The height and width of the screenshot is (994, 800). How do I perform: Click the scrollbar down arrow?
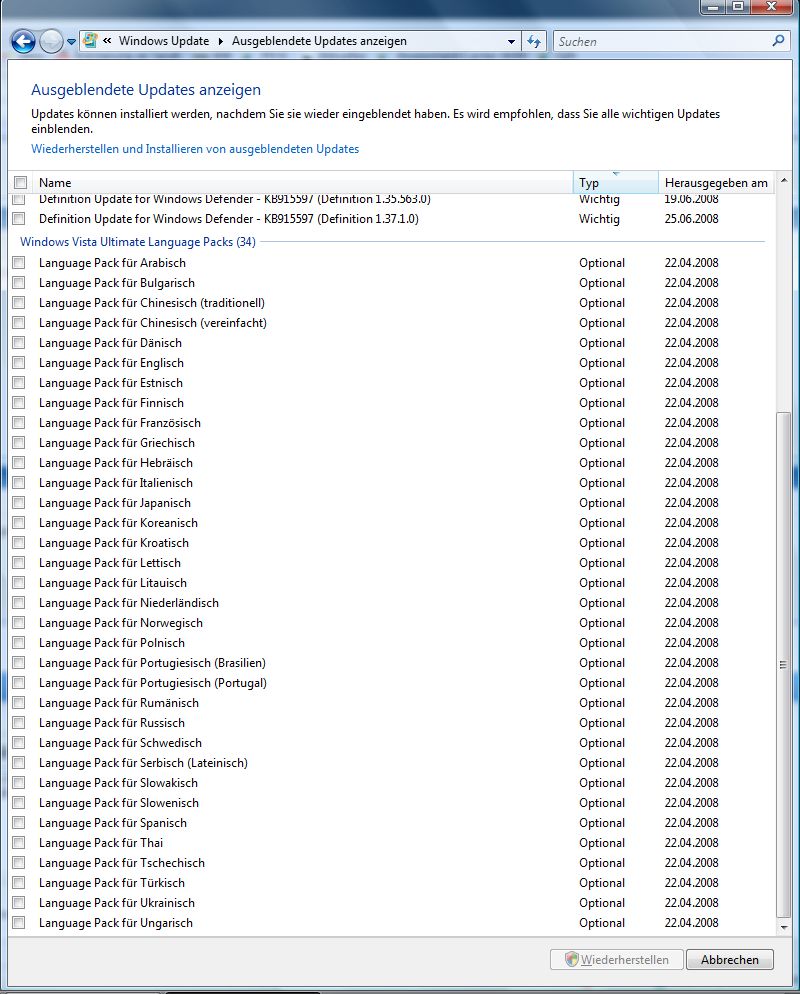tap(784, 927)
